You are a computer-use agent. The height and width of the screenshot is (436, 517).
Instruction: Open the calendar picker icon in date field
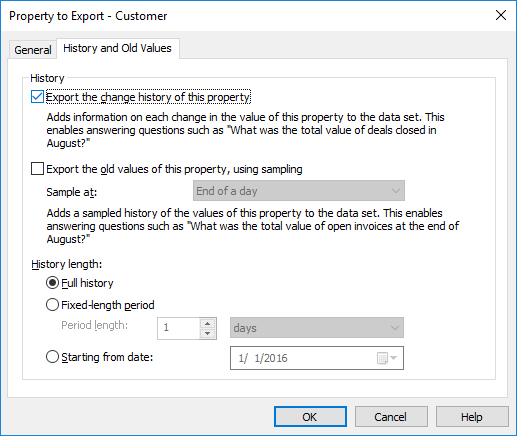[382, 358]
